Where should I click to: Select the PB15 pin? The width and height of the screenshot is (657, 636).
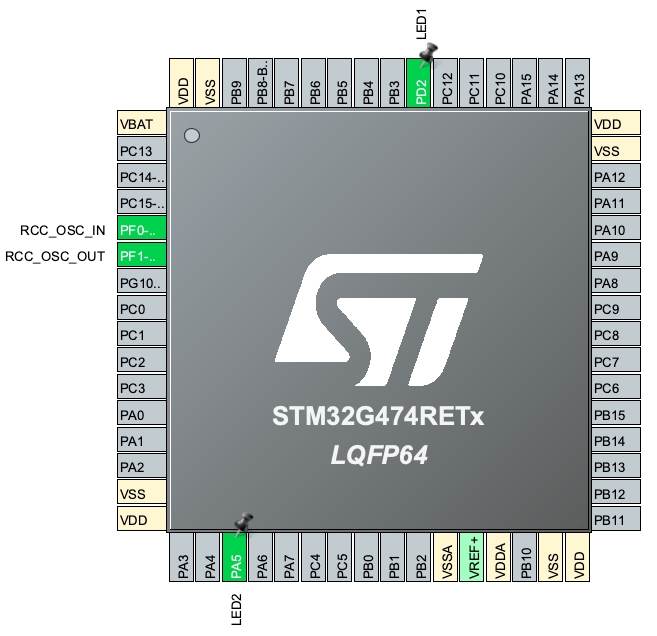[616, 415]
